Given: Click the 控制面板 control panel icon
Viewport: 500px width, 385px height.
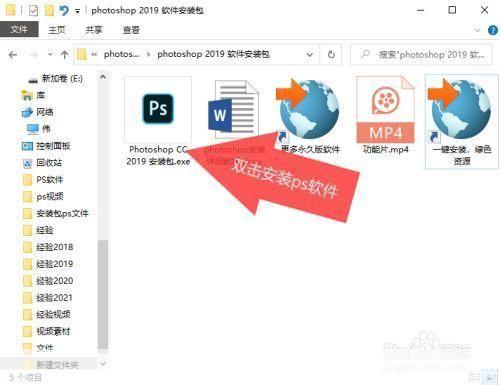Looking at the screenshot, I should [x=27, y=146].
